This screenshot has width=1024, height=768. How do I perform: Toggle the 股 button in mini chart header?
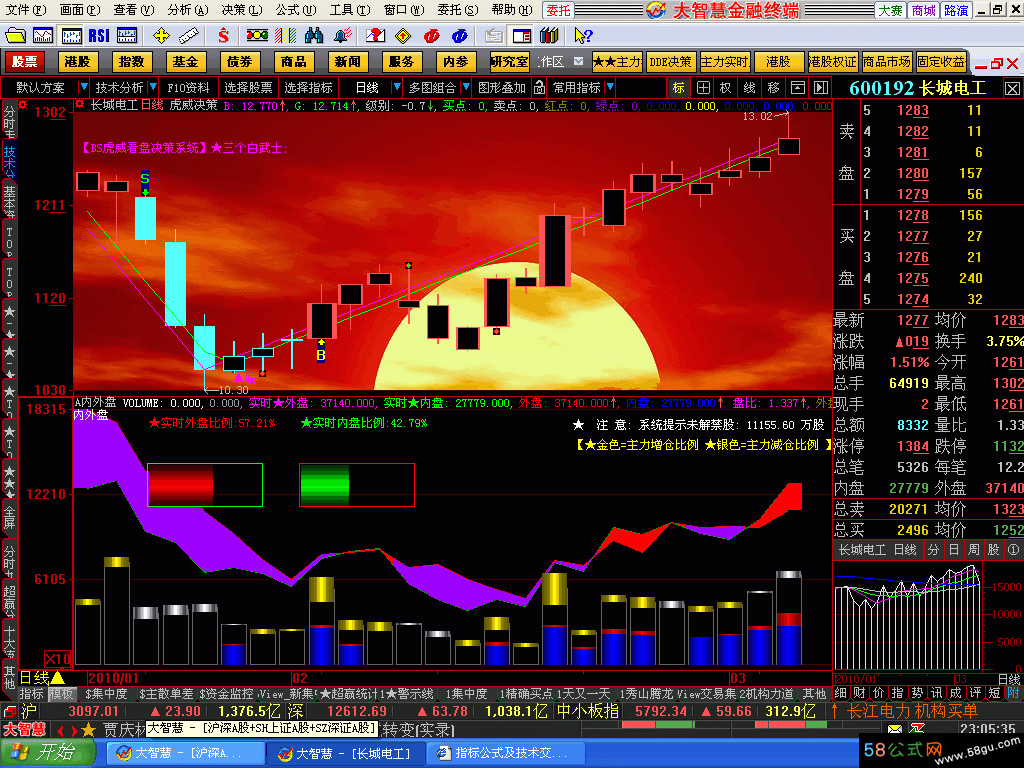coord(993,550)
